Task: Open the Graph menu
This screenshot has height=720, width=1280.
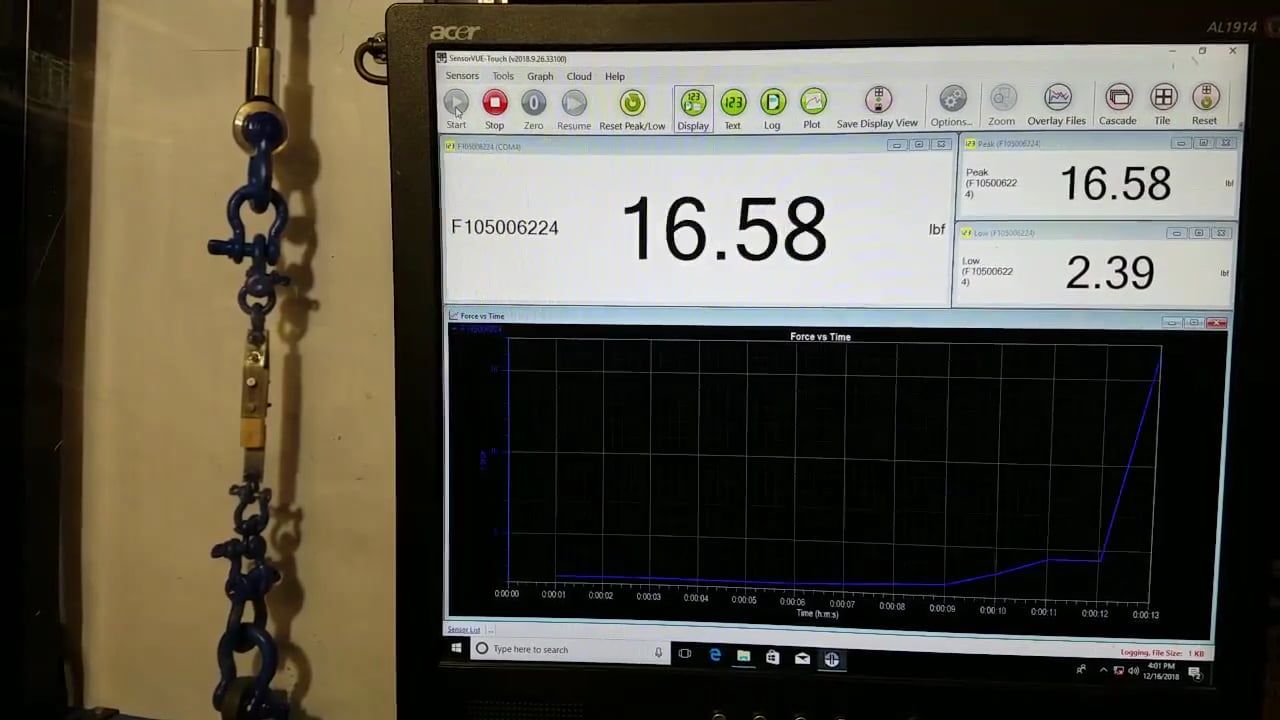Action: 540,76
